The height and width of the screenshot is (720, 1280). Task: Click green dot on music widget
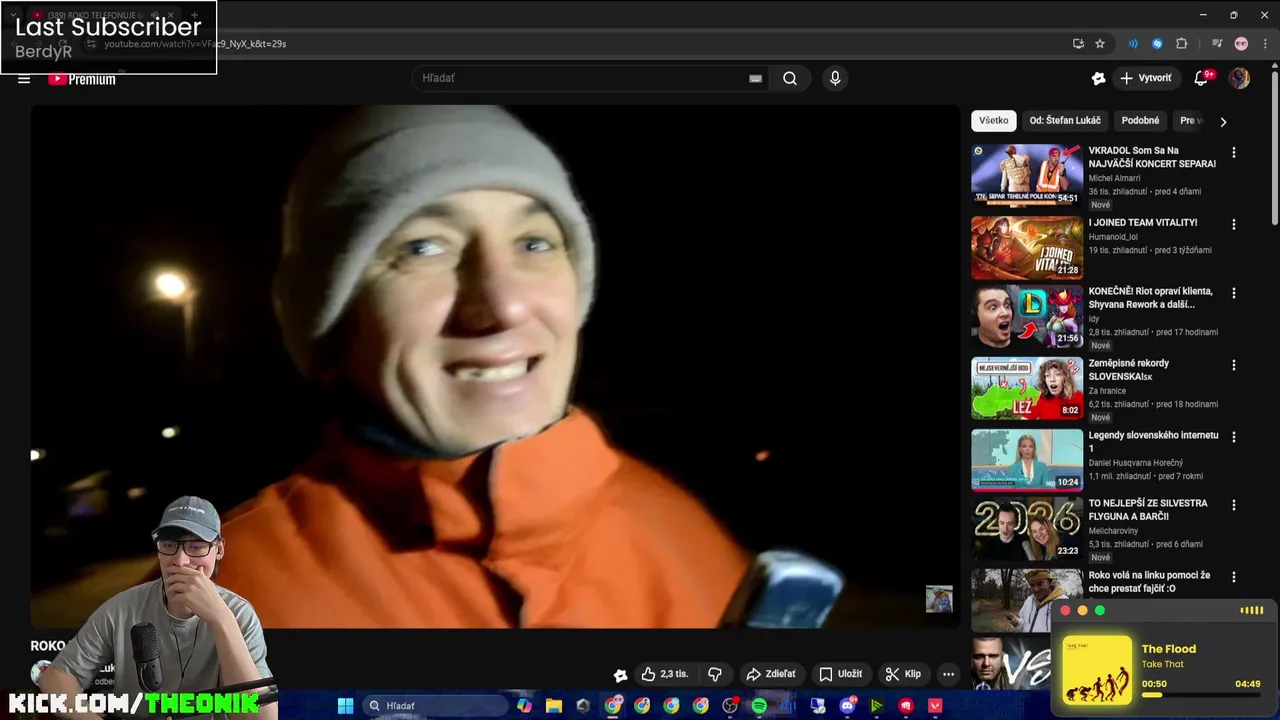[1100, 611]
